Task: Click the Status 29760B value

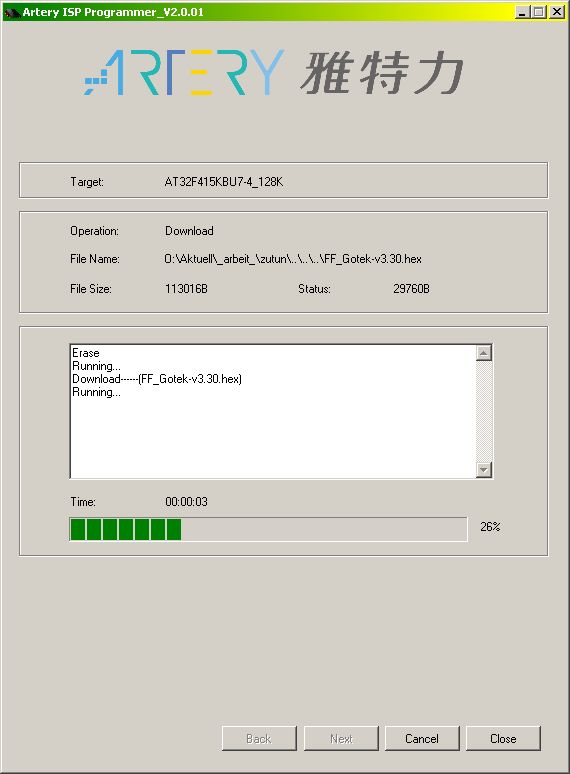Action: (411, 289)
